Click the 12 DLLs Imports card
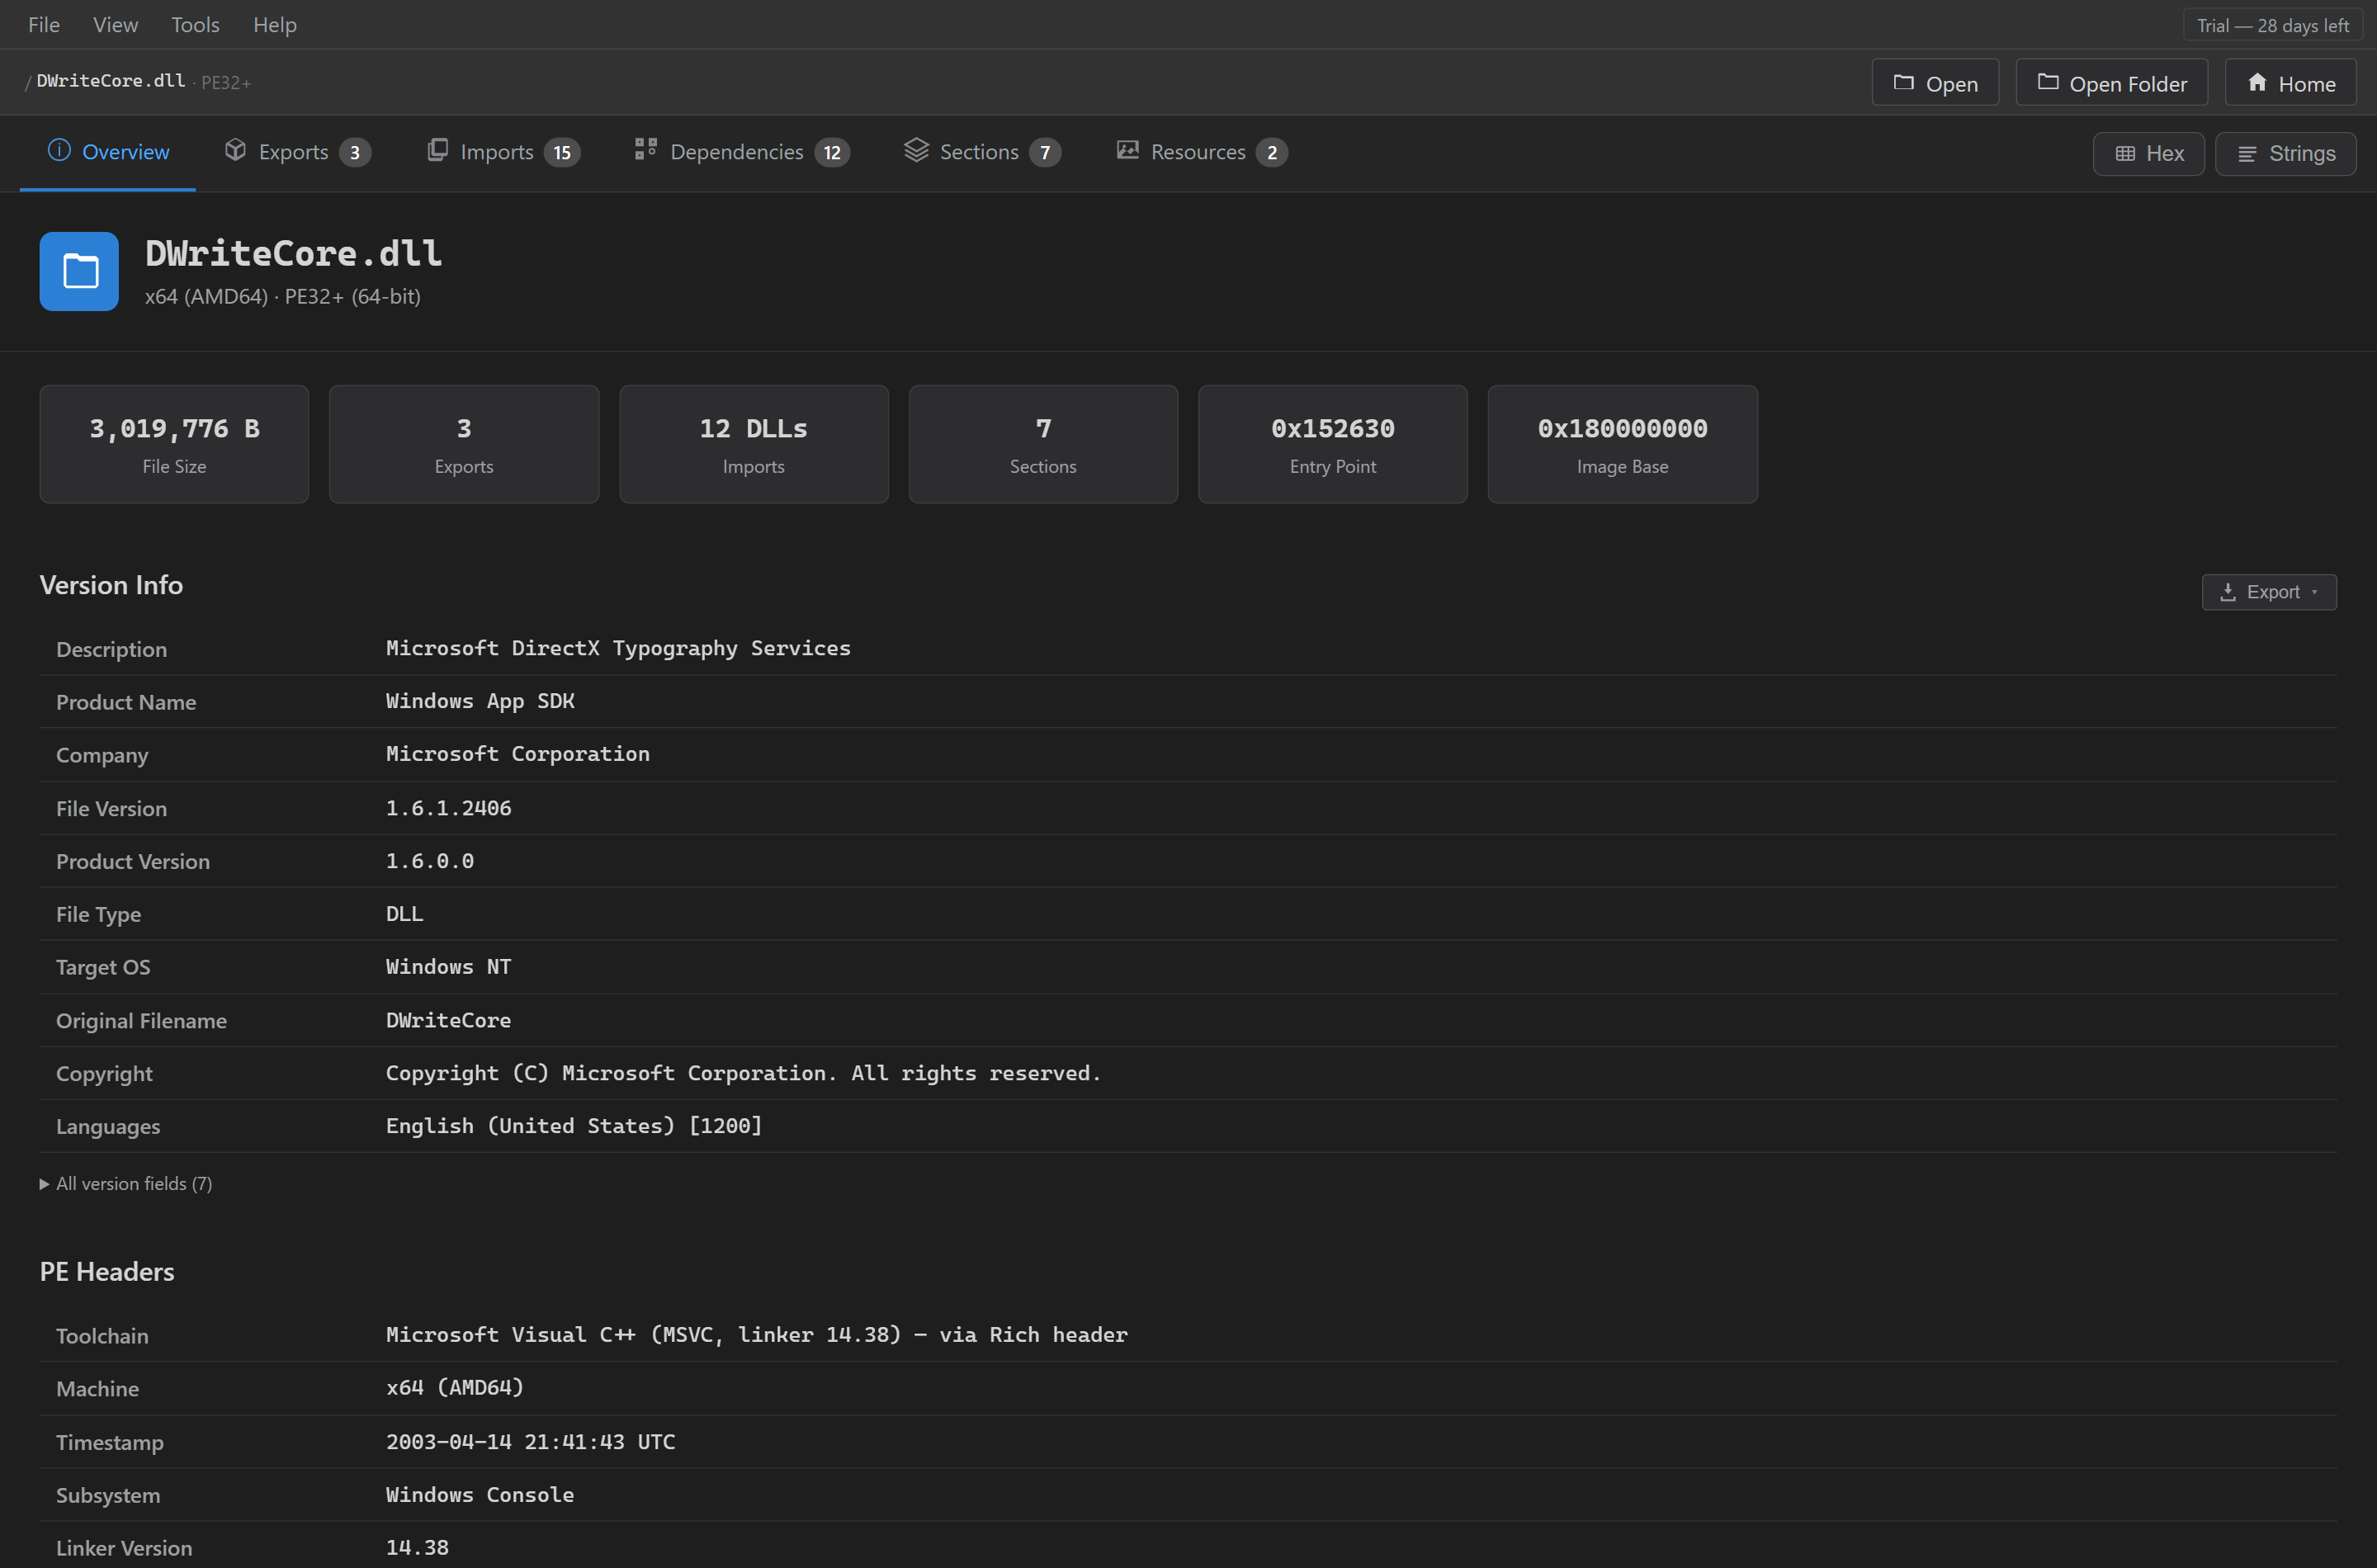 (753, 444)
